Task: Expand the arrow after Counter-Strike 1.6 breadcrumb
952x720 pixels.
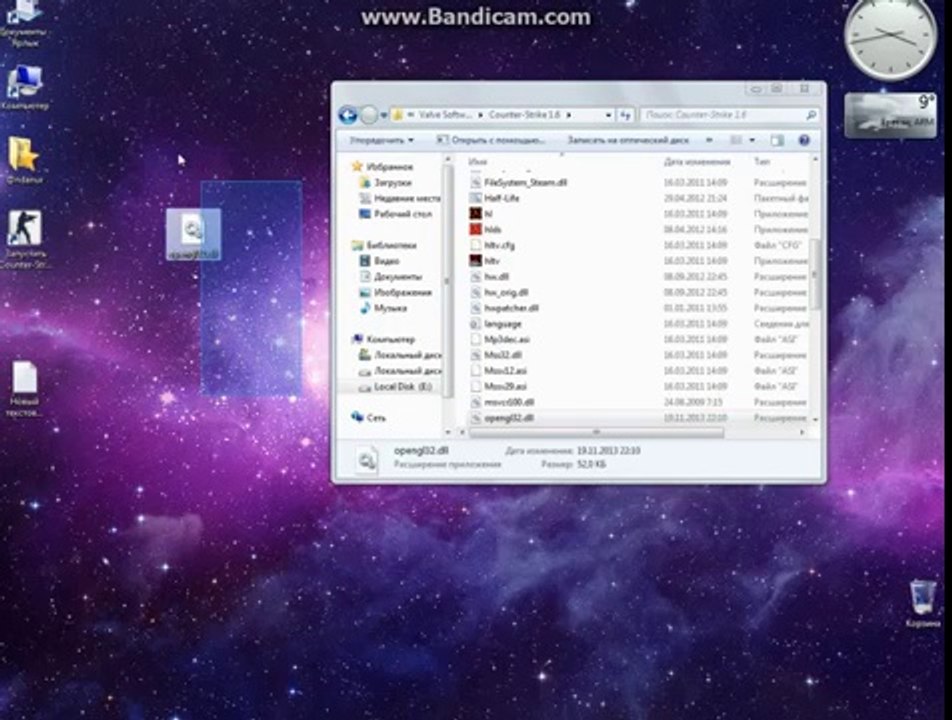Action: tap(569, 115)
